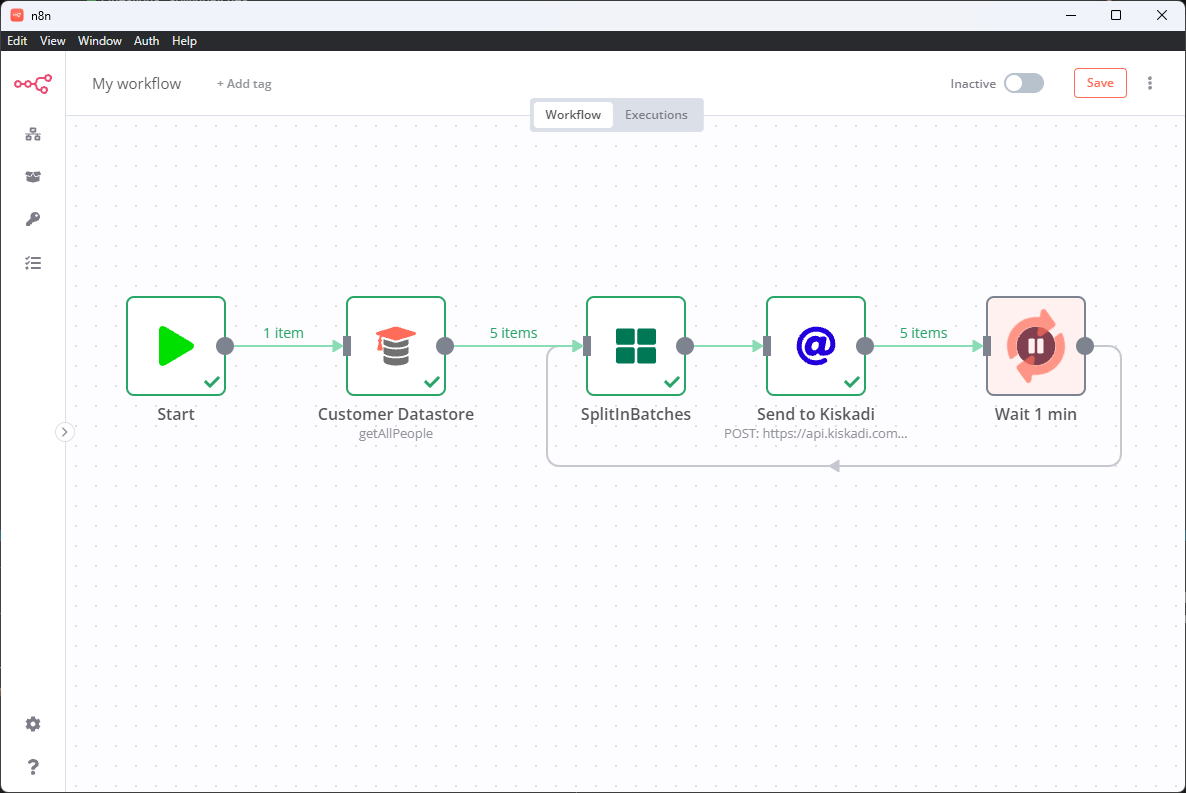This screenshot has width=1186, height=793.
Task: Open the workflow three-dot options menu
Action: click(x=1150, y=83)
